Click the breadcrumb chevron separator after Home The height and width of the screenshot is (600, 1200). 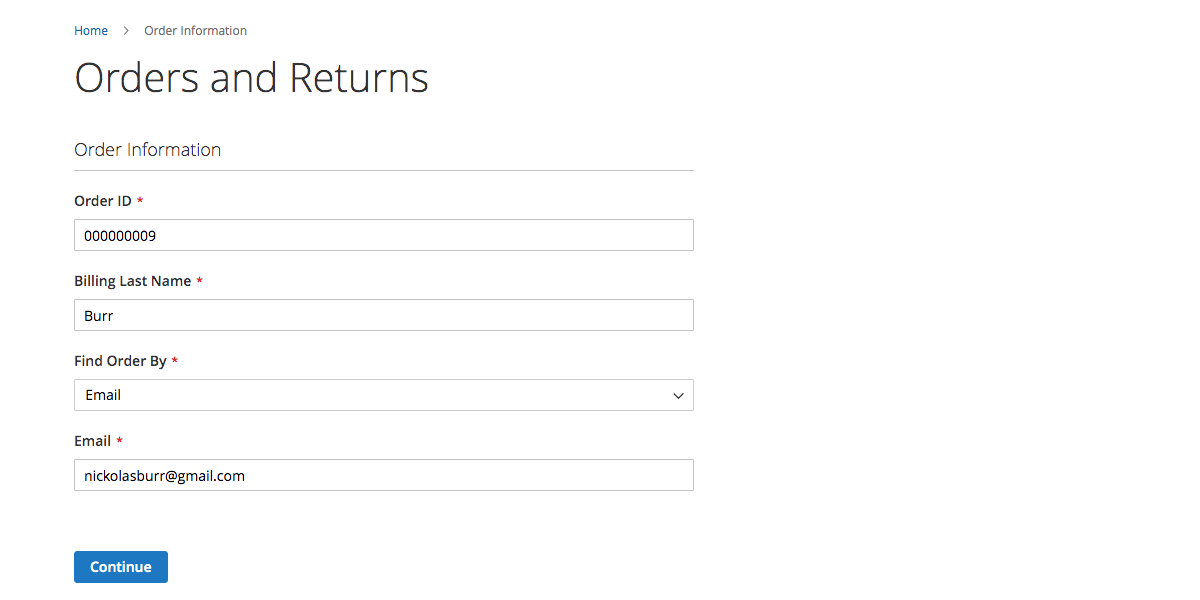[126, 31]
